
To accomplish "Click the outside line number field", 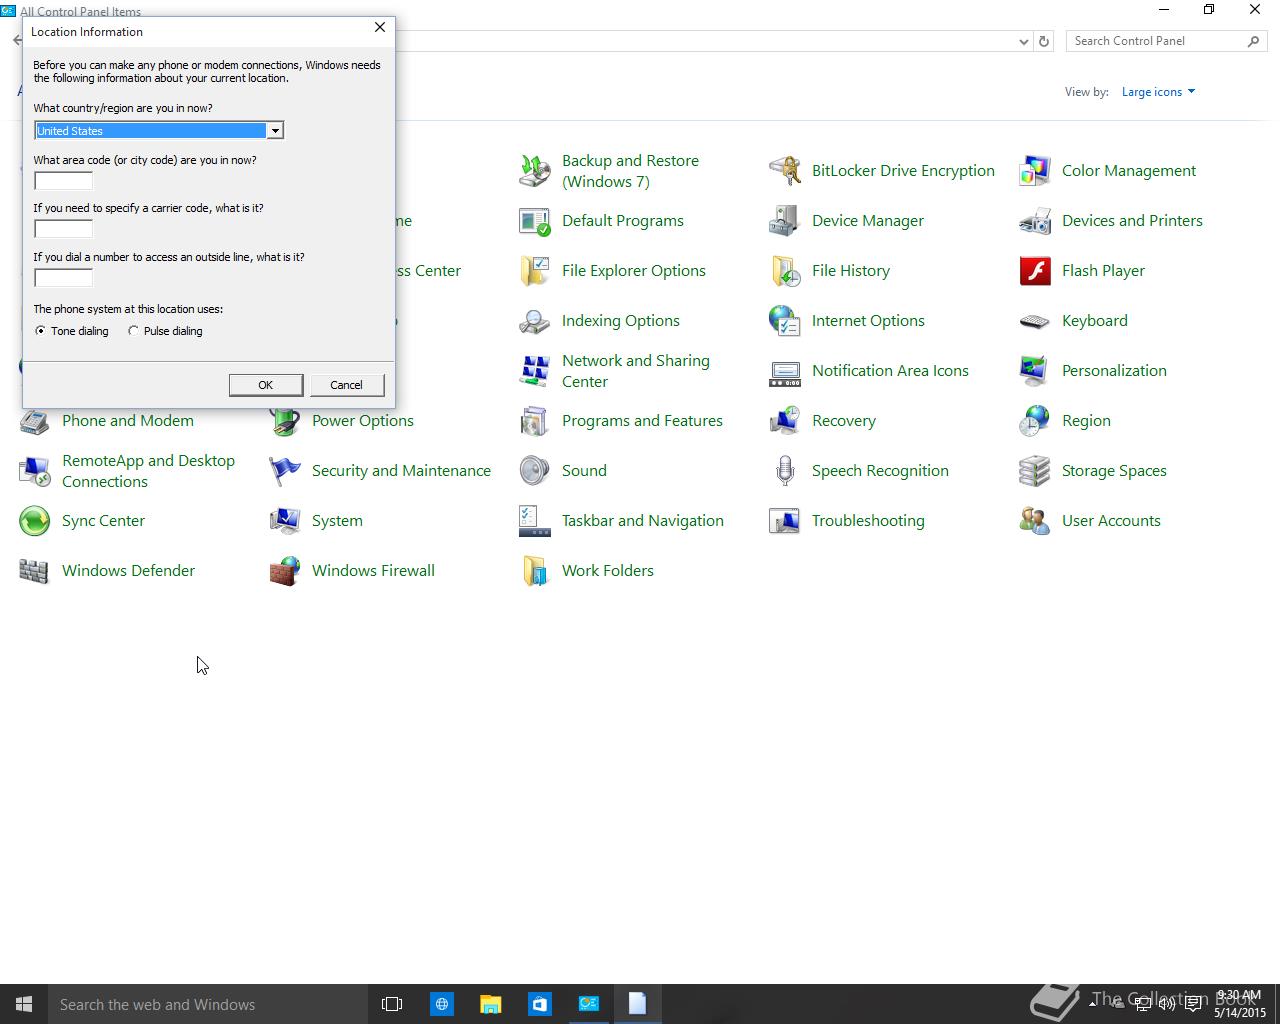I will click(x=63, y=278).
